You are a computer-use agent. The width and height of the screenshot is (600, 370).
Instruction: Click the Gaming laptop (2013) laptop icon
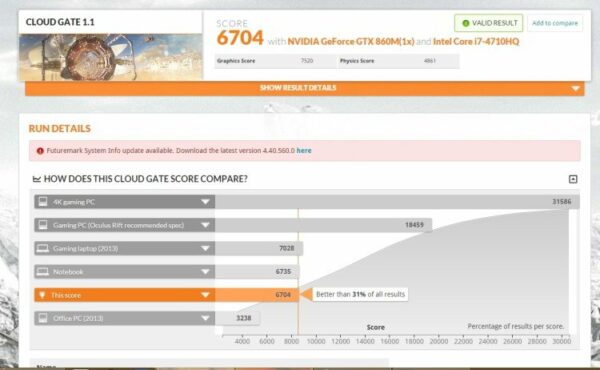coord(42,248)
